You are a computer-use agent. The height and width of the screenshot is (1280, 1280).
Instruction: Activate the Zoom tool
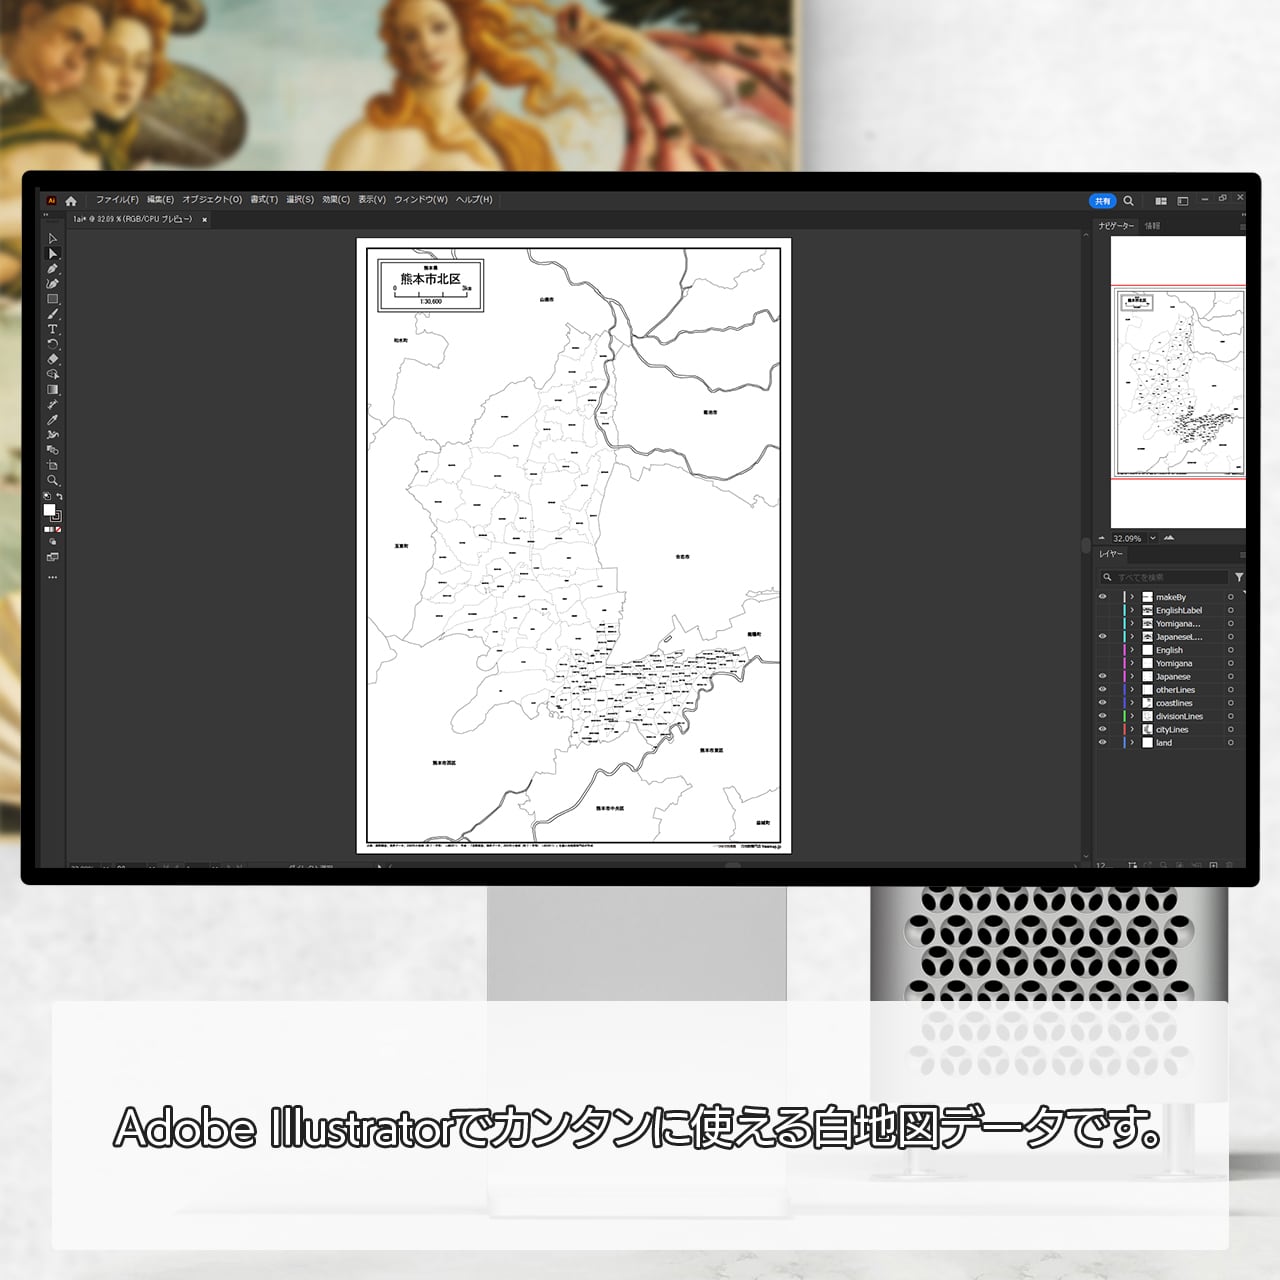coord(53,480)
